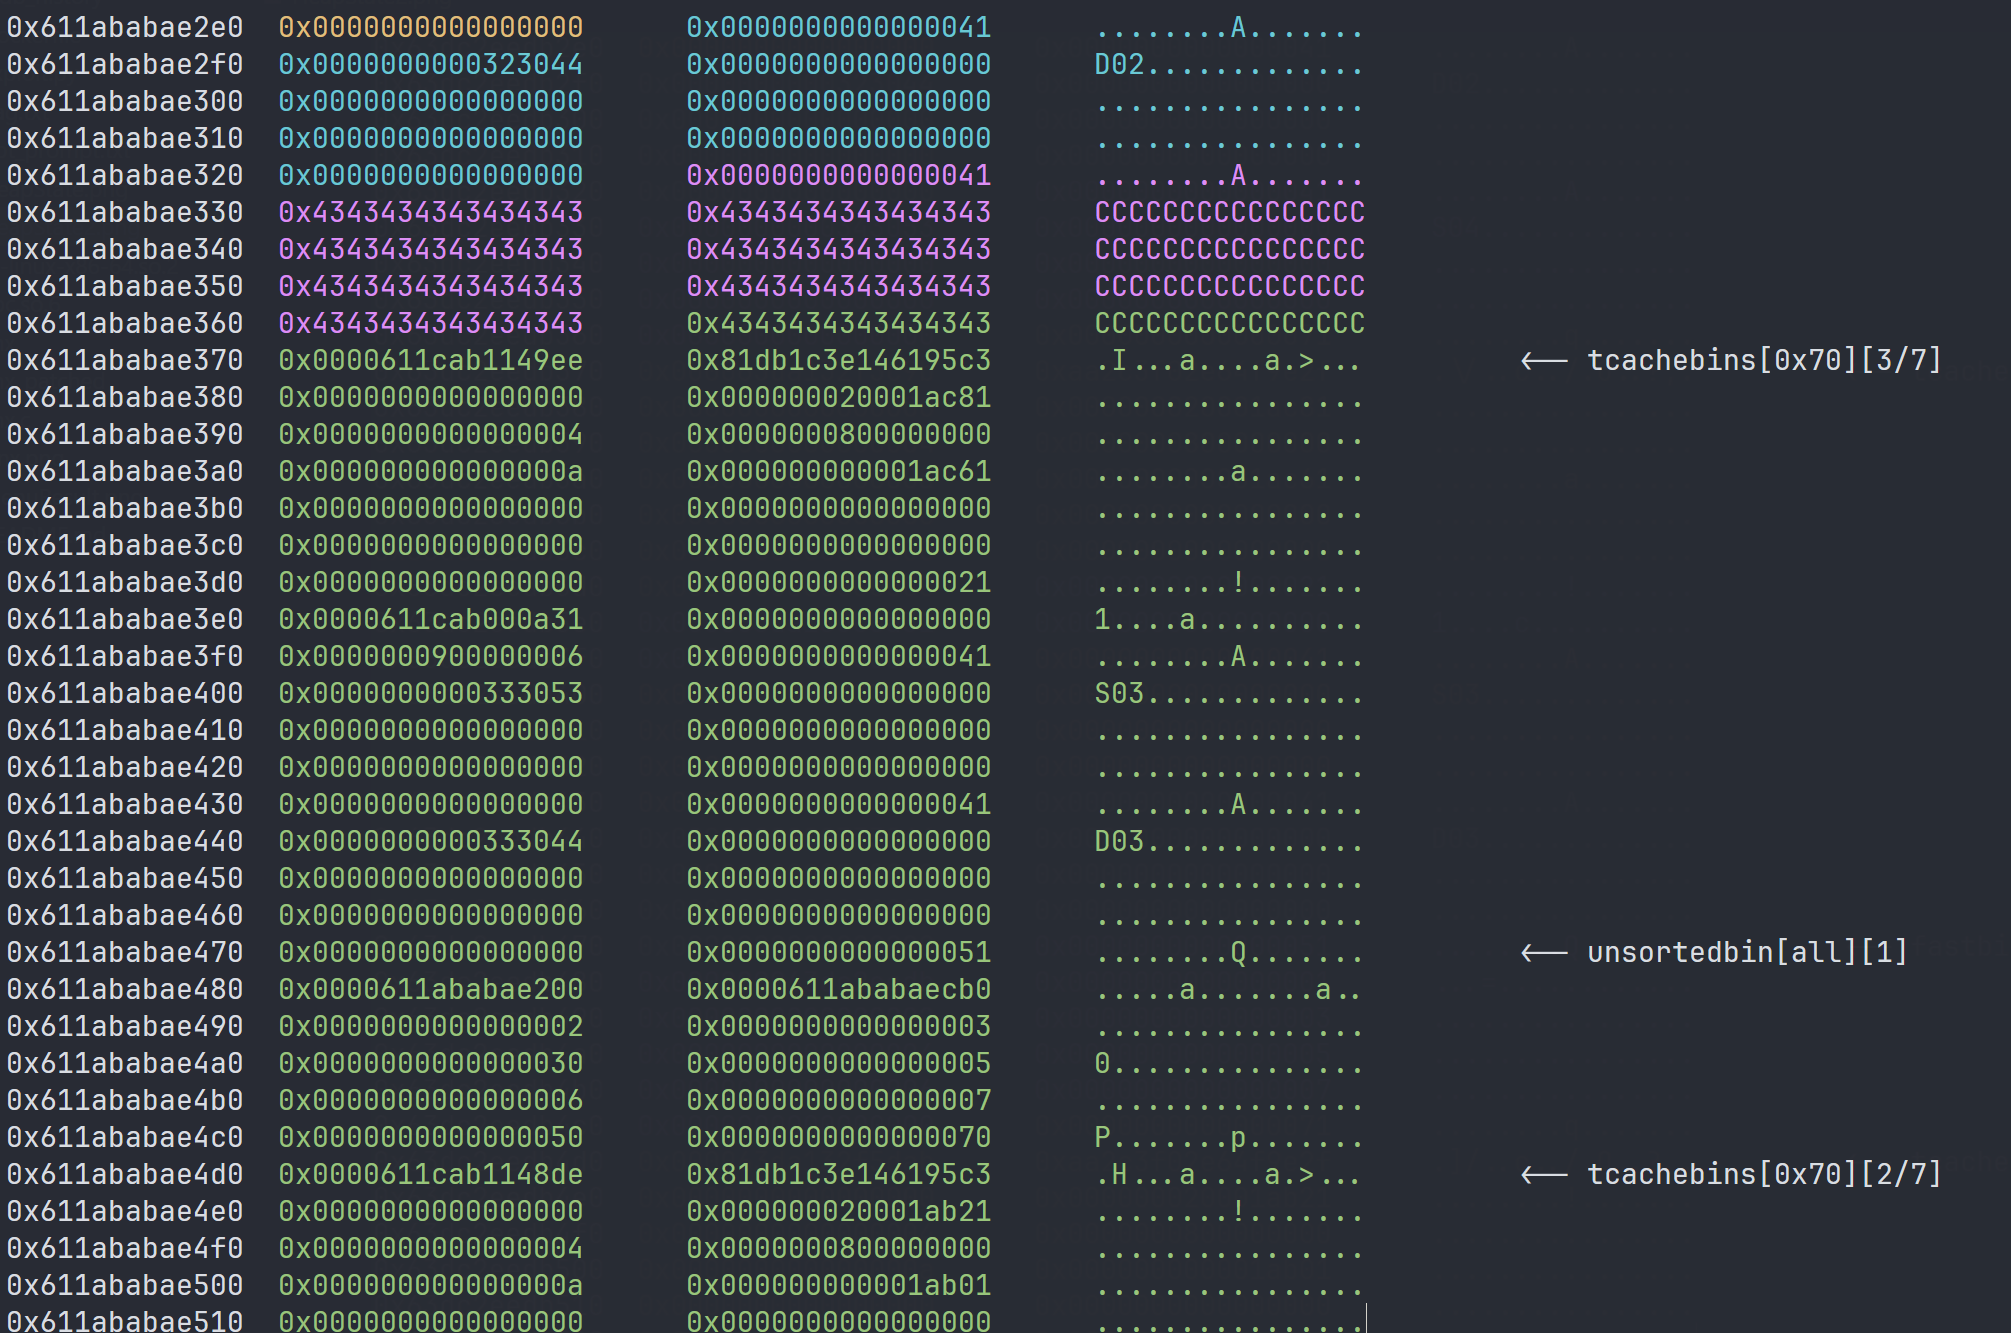This screenshot has height=1333, width=2011.
Task: Click the pink 0x0000000000000041 size field
Action: (x=838, y=175)
